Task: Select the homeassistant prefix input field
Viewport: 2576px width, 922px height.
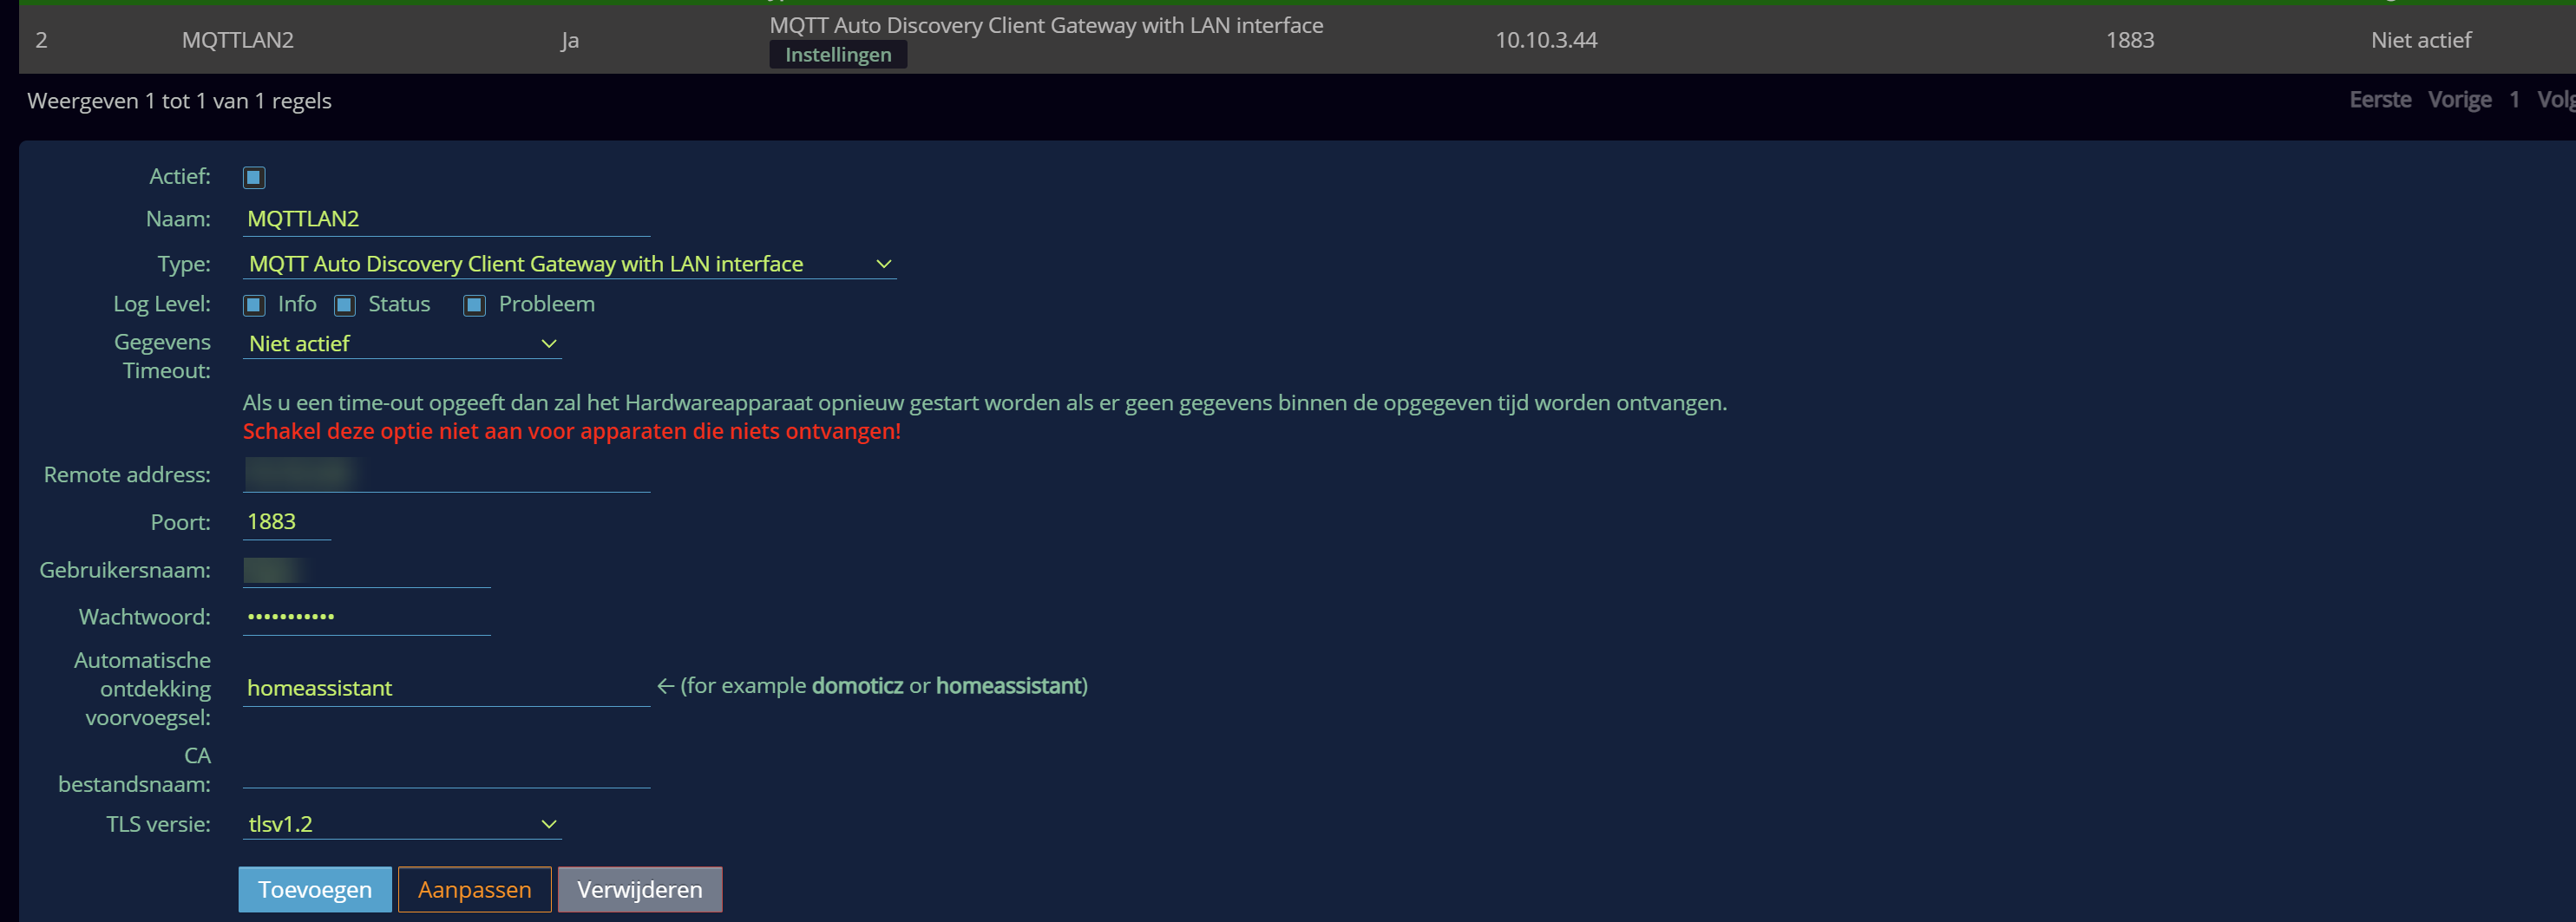Action: (445, 687)
